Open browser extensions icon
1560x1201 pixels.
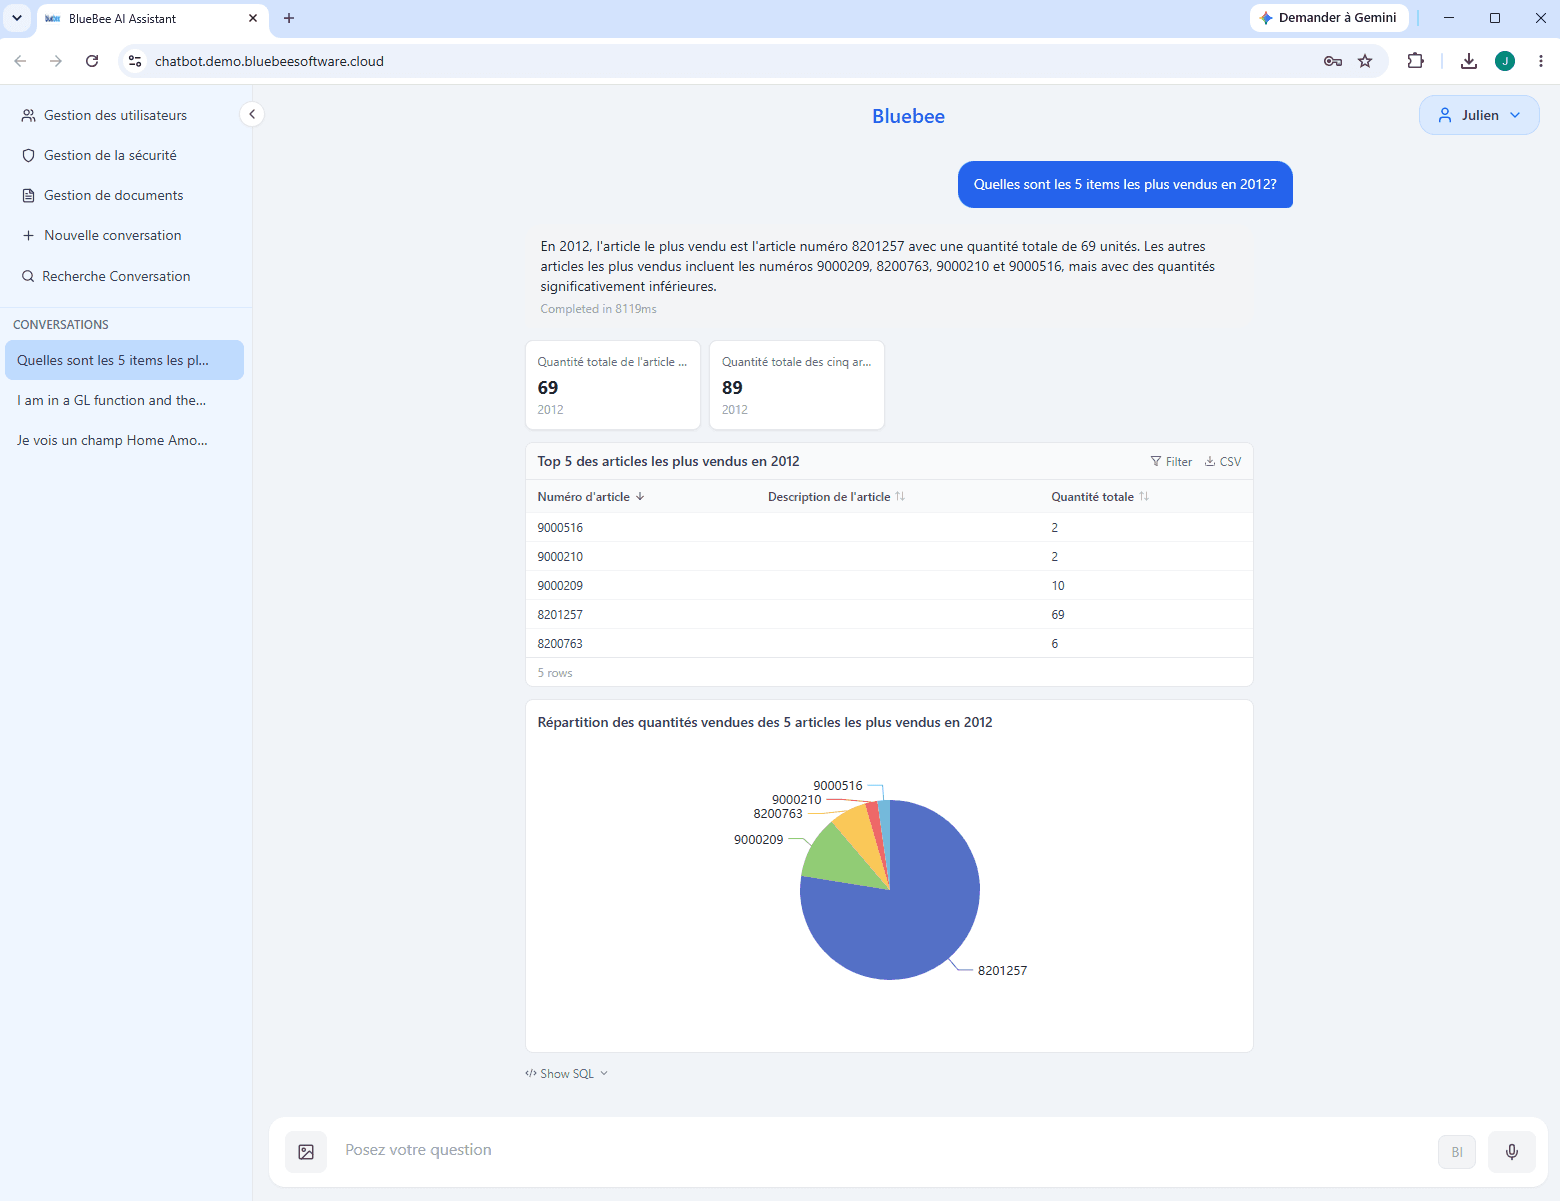1415,61
